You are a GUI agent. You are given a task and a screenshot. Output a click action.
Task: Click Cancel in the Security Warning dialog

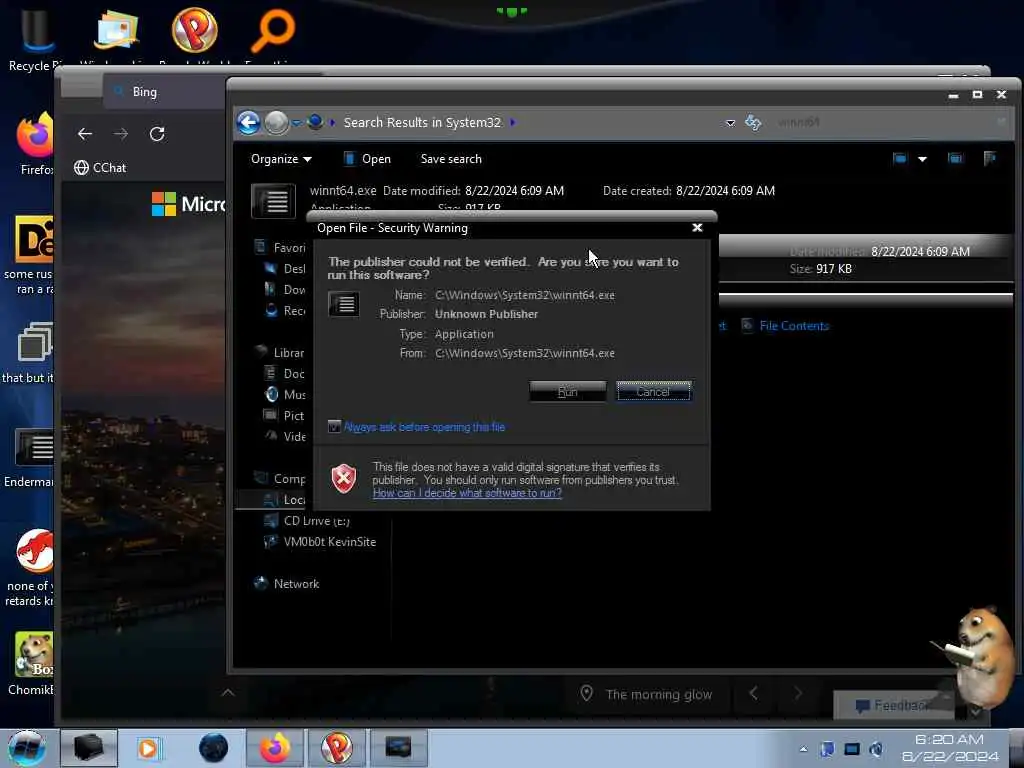(653, 391)
